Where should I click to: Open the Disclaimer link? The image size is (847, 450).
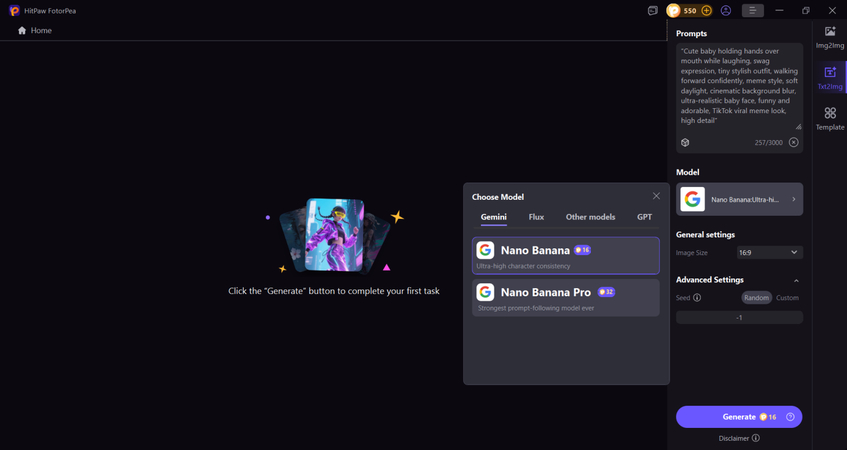coord(734,438)
